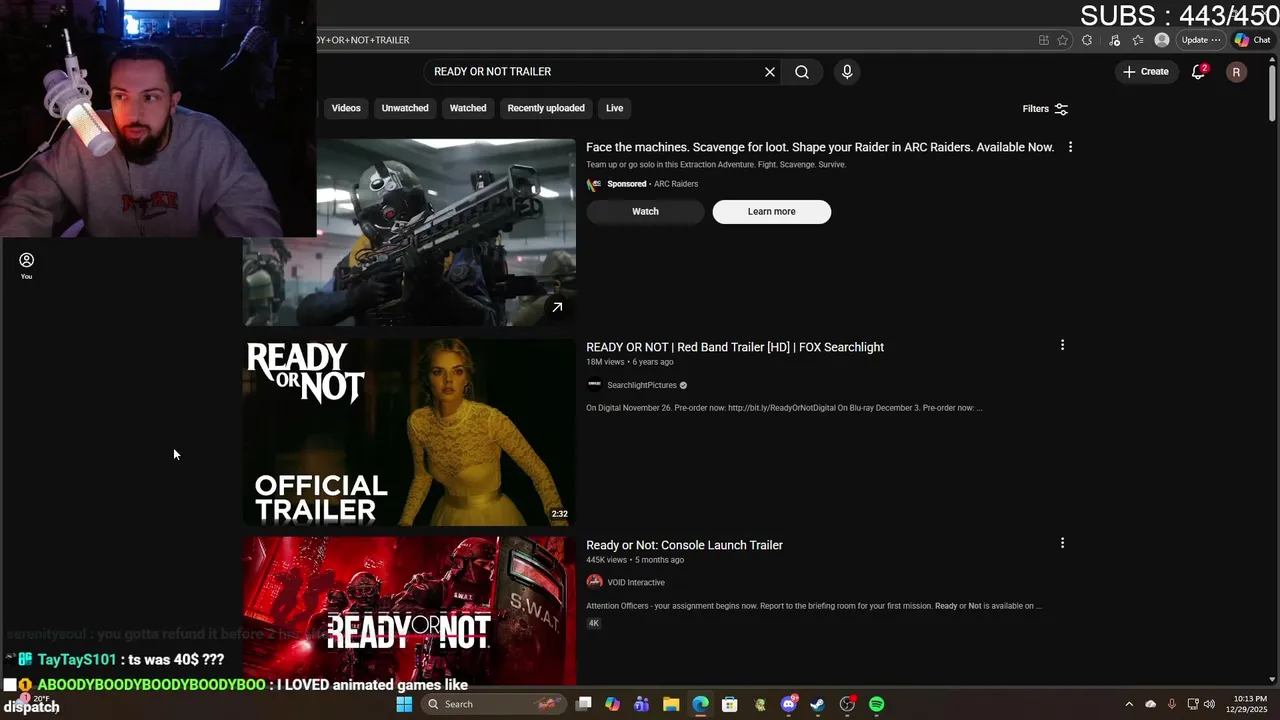This screenshot has width=1280, height=720.
Task: Switch to Microsoft Edge on taskbar
Action: (700, 704)
